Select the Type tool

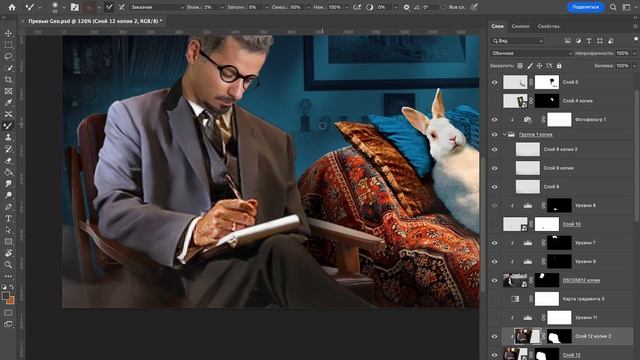pyautogui.click(x=8, y=218)
